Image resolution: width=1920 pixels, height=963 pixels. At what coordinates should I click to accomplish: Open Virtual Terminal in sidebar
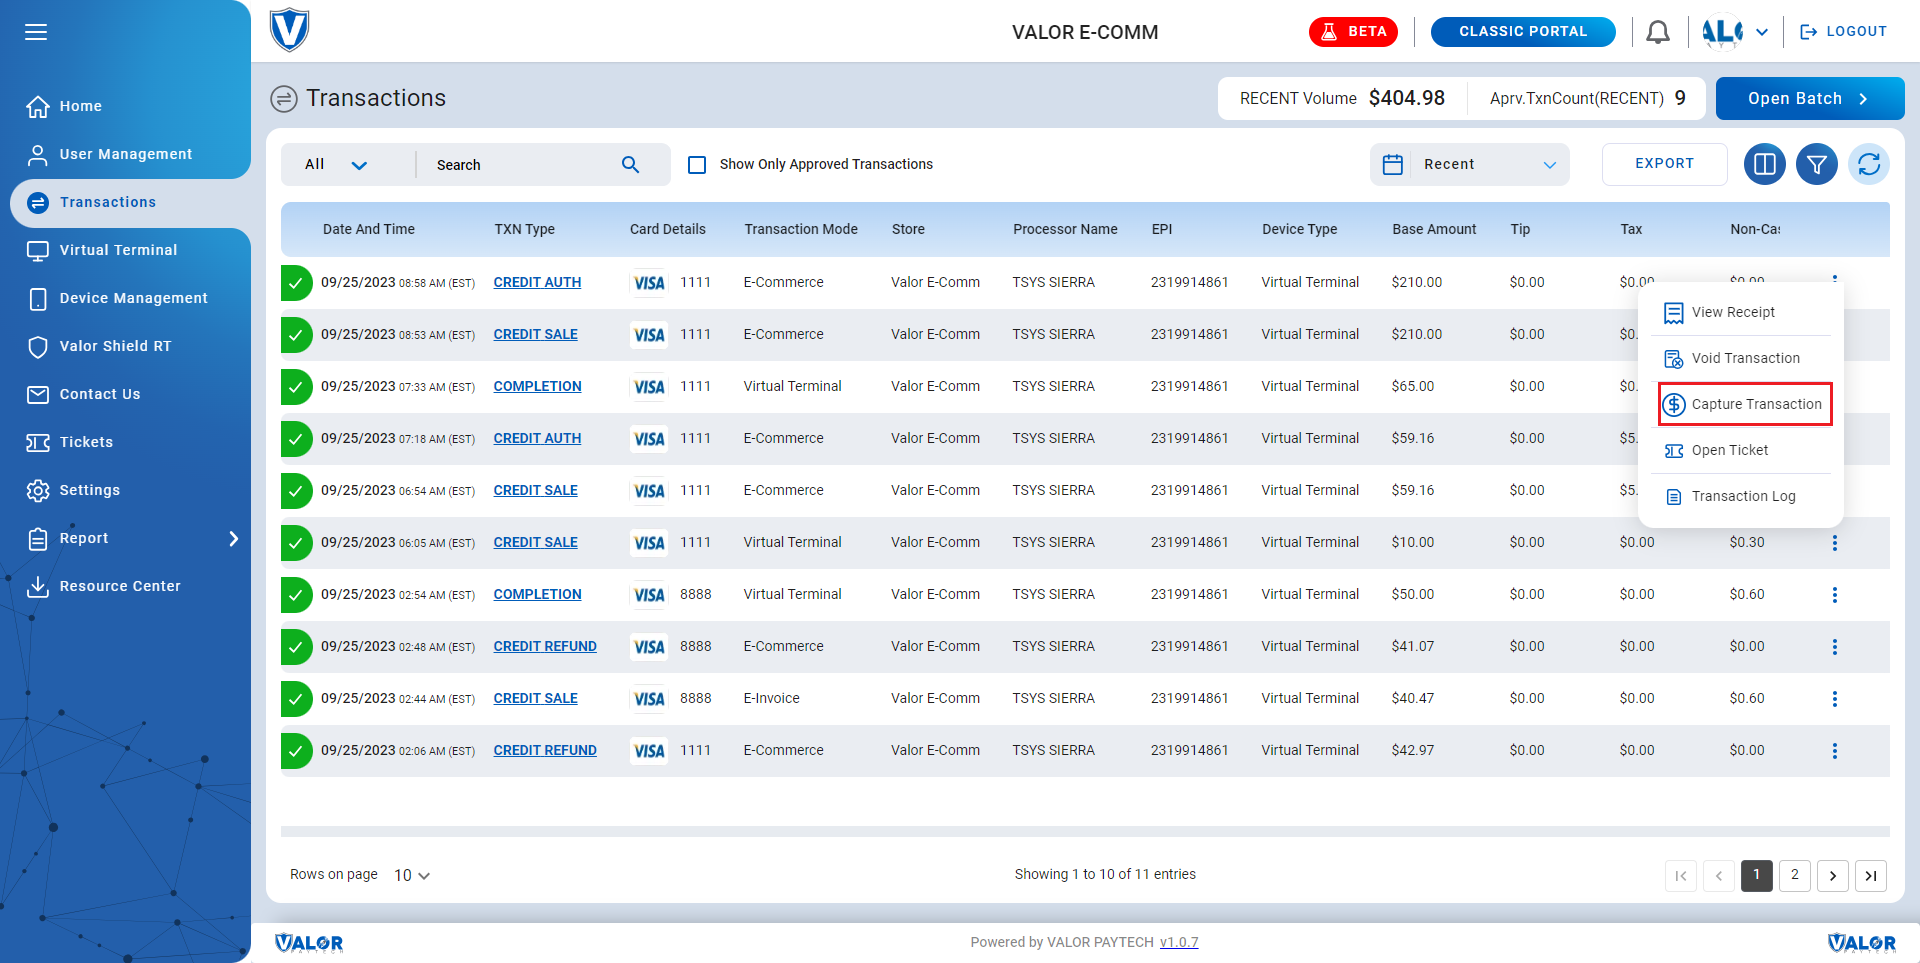(x=118, y=250)
